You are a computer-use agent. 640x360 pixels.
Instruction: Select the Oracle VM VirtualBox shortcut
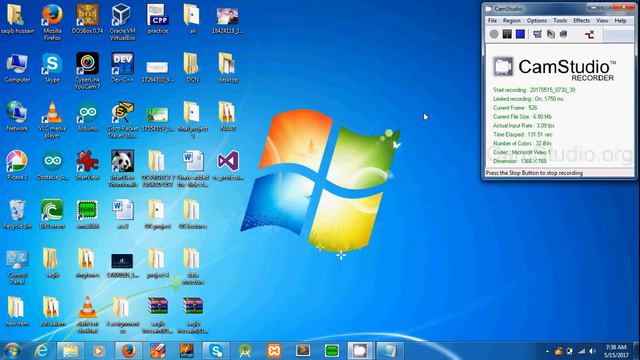(x=122, y=22)
